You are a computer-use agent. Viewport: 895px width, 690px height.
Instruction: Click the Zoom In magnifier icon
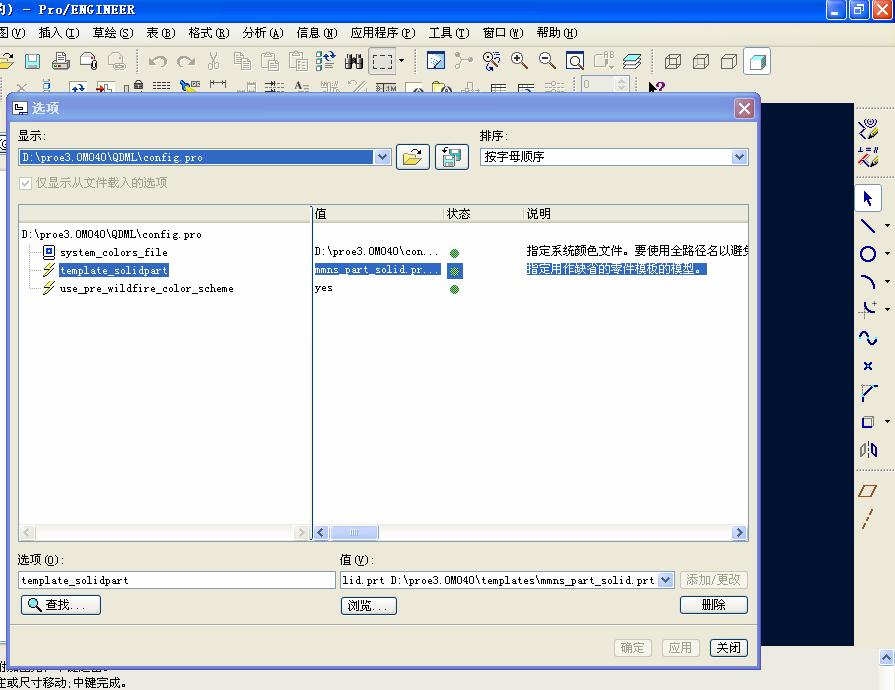click(519, 61)
